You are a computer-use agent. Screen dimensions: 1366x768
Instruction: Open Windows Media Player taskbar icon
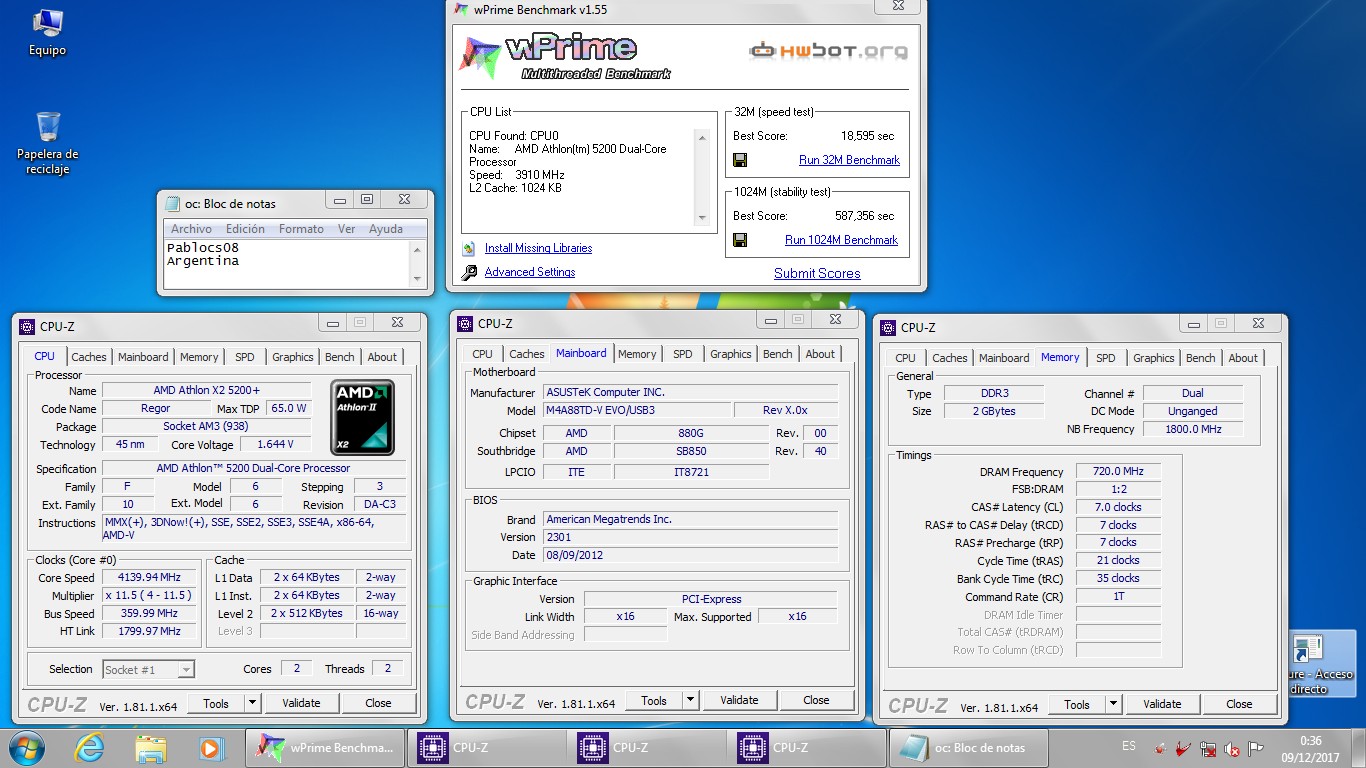[211, 747]
